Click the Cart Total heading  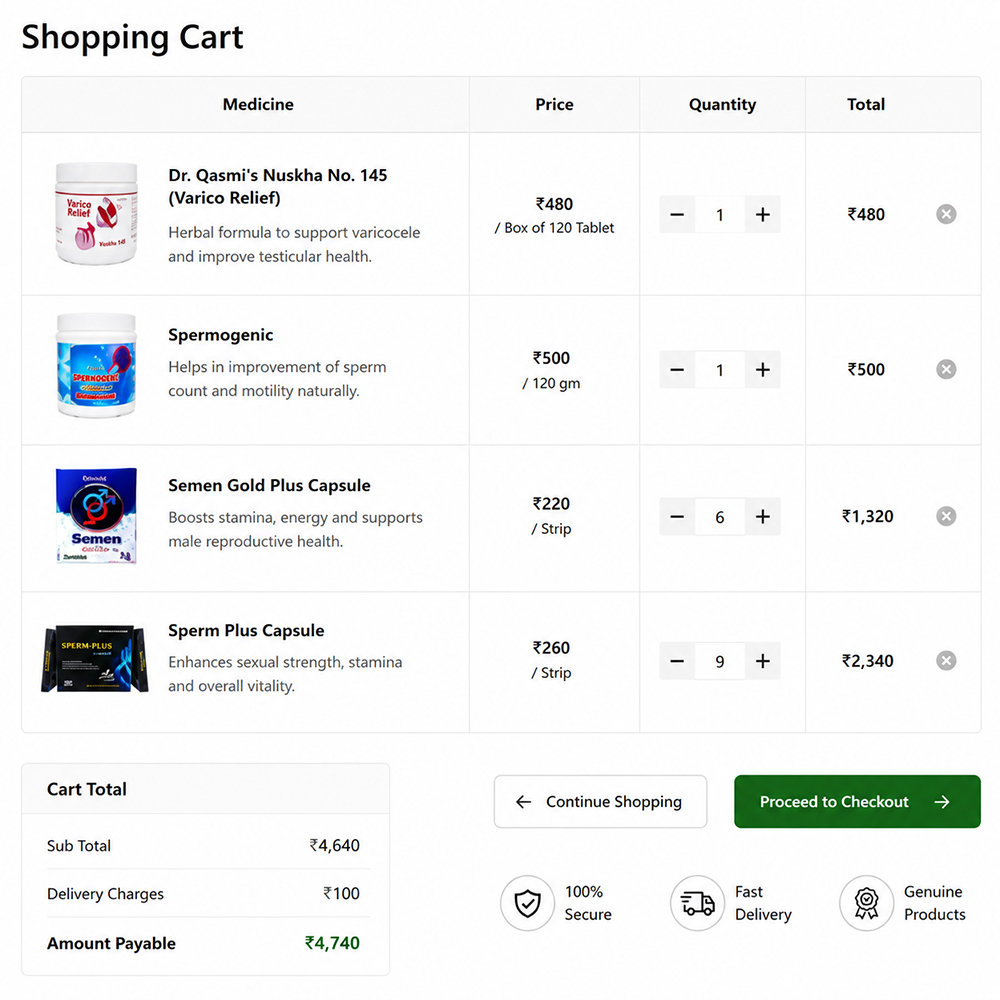[87, 790]
